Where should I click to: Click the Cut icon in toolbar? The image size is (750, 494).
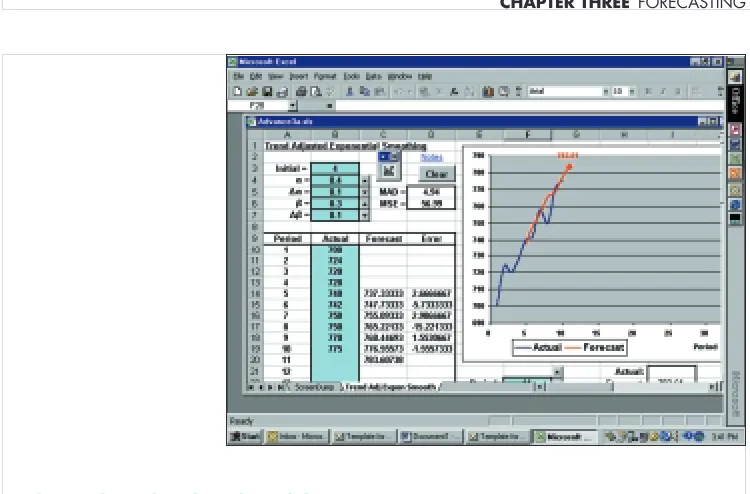pyautogui.click(x=350, y=91)
